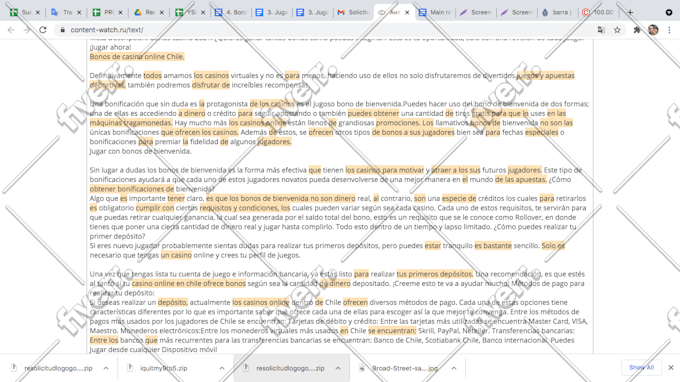
Task: Close the downloads bar
Action: tap(671, 368)
